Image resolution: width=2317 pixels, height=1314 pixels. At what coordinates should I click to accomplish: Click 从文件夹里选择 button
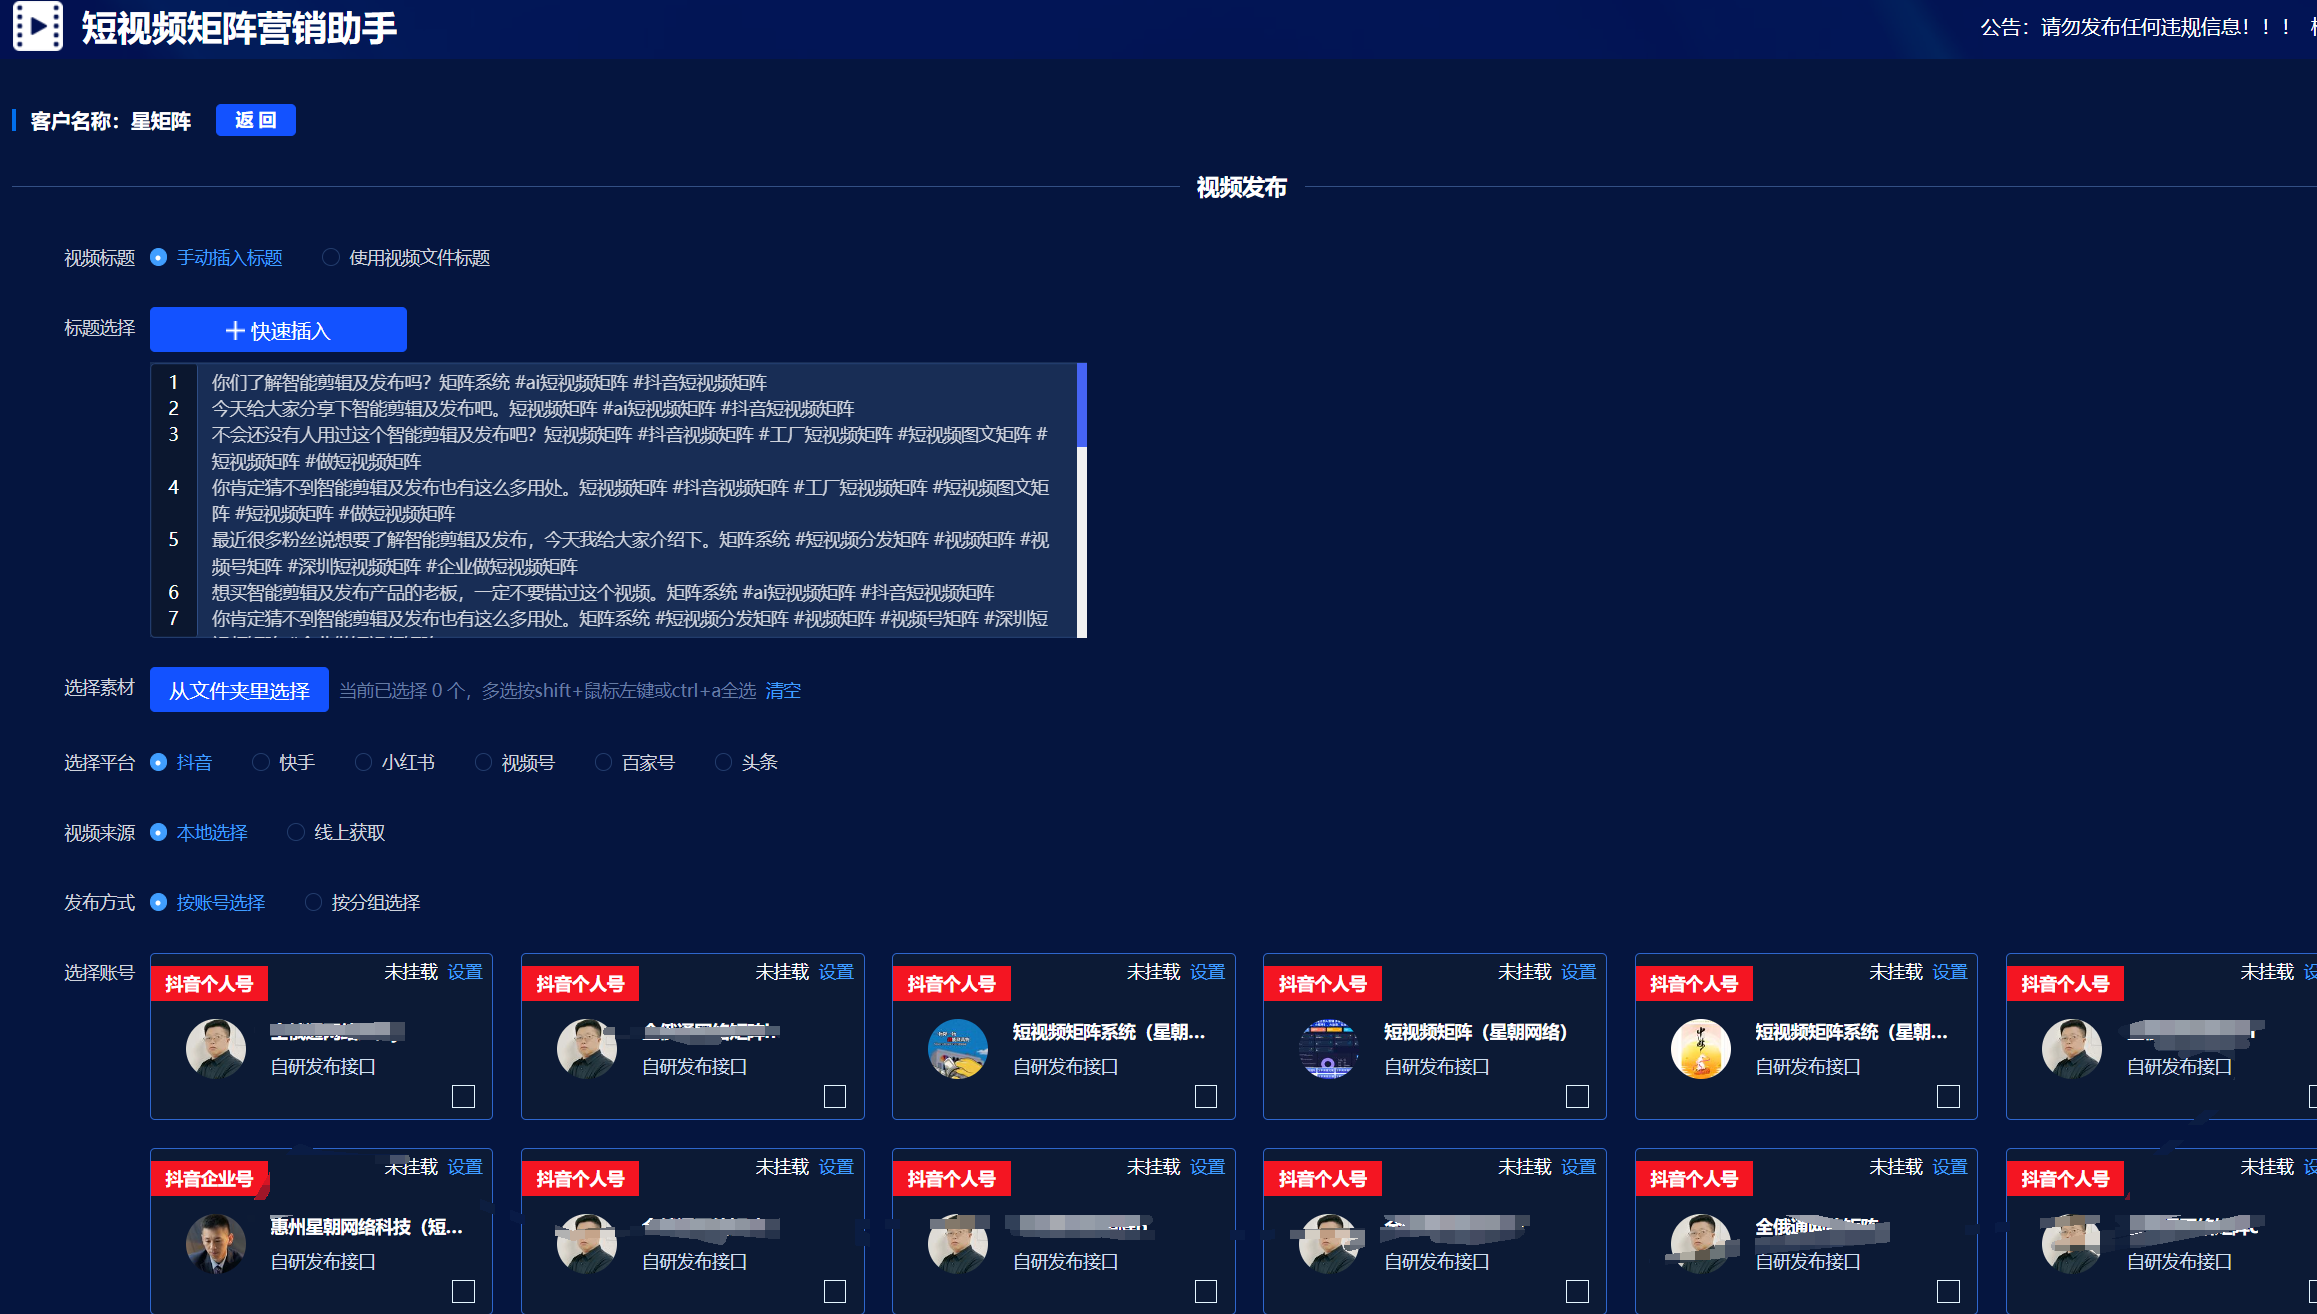pos(239,690)
